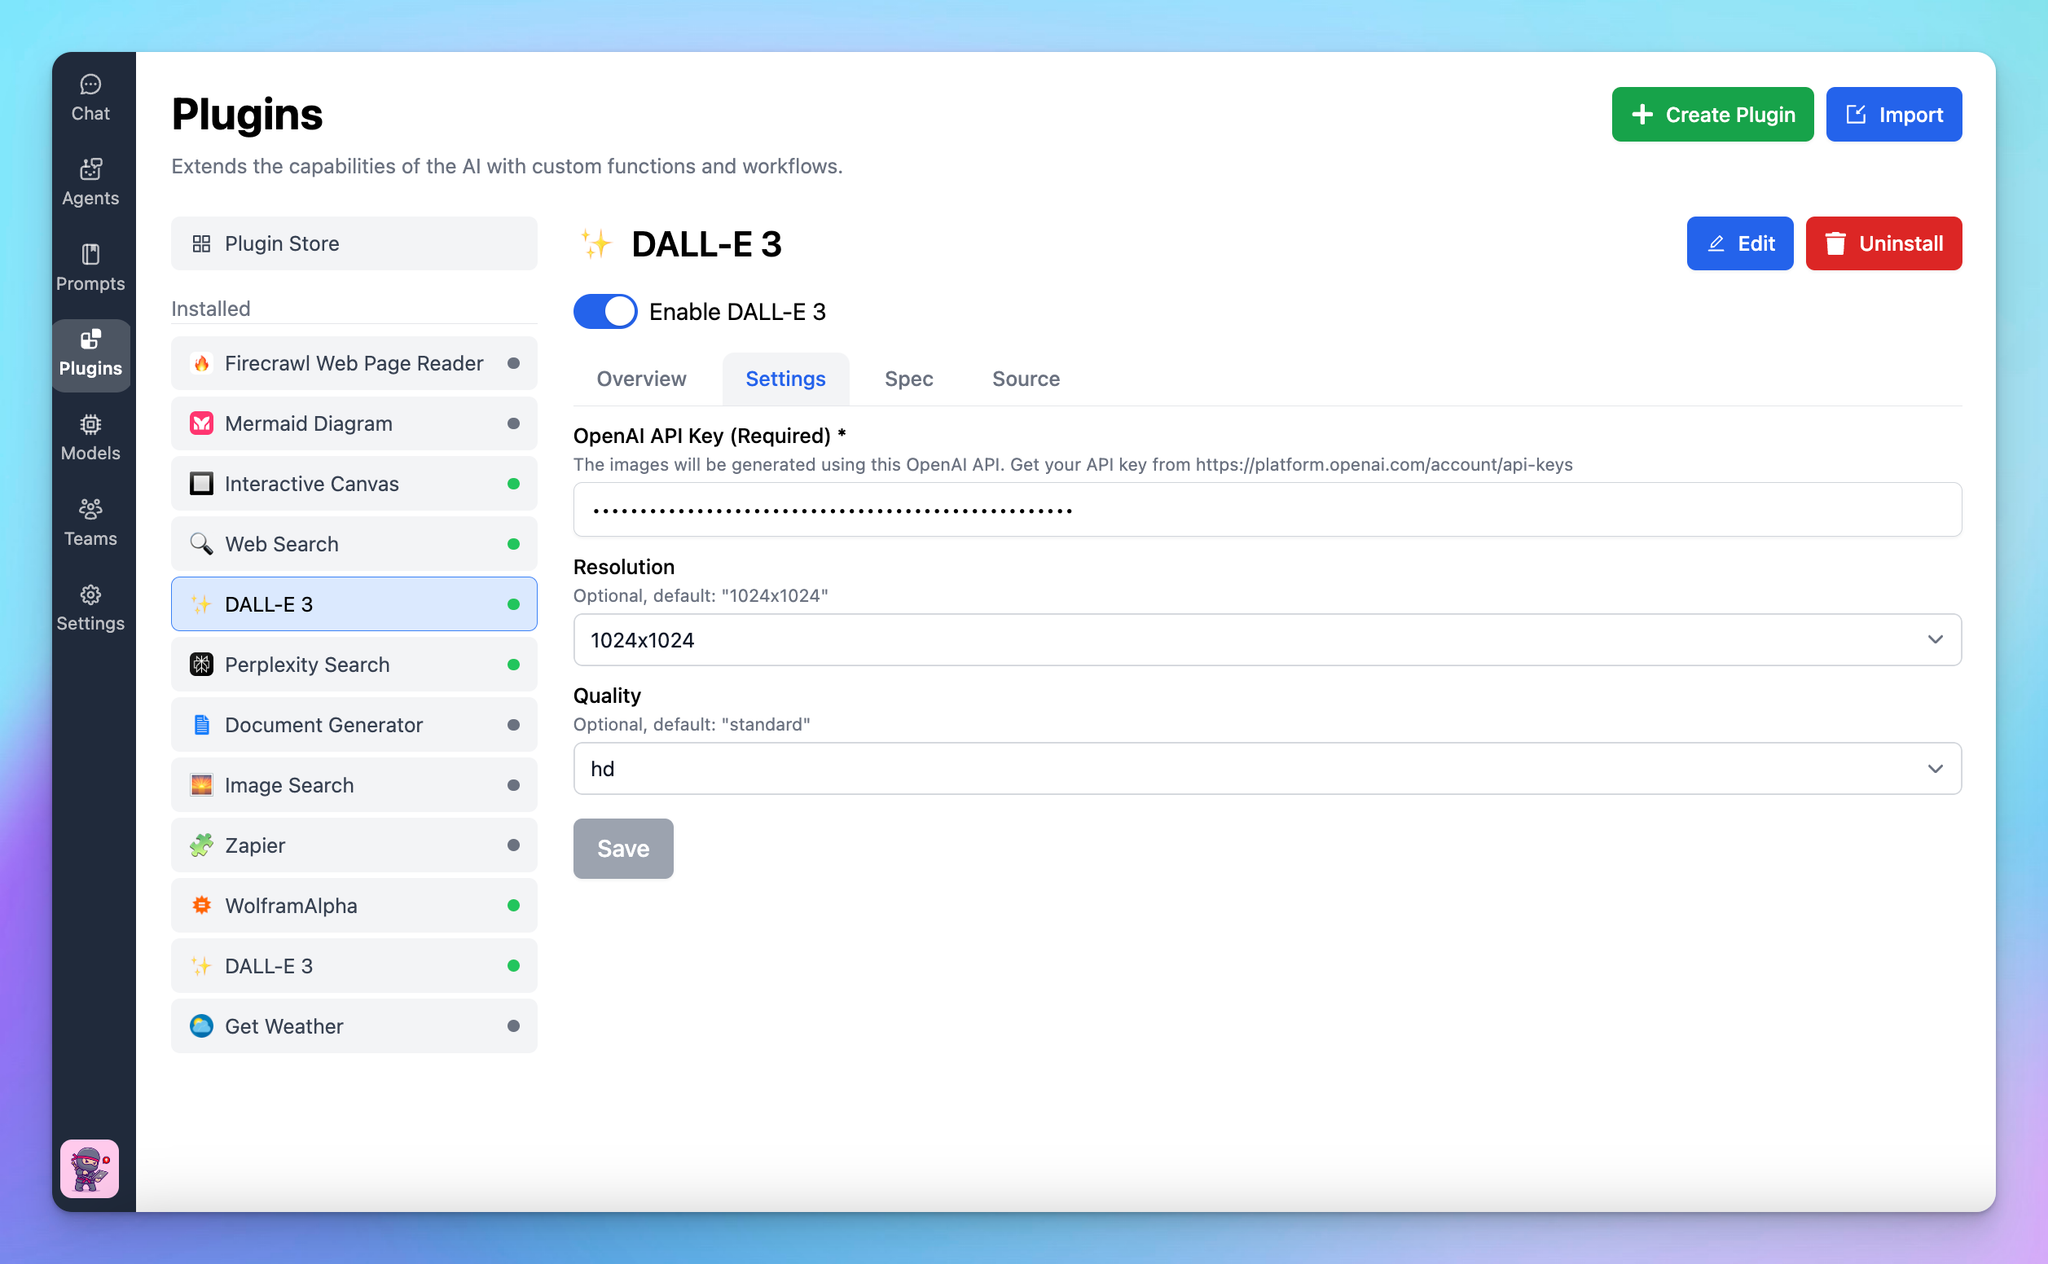Toggle the Enable DALL-E 3 switch
The height and width of the screenshot is (1264, 2048).
[605, 311]
